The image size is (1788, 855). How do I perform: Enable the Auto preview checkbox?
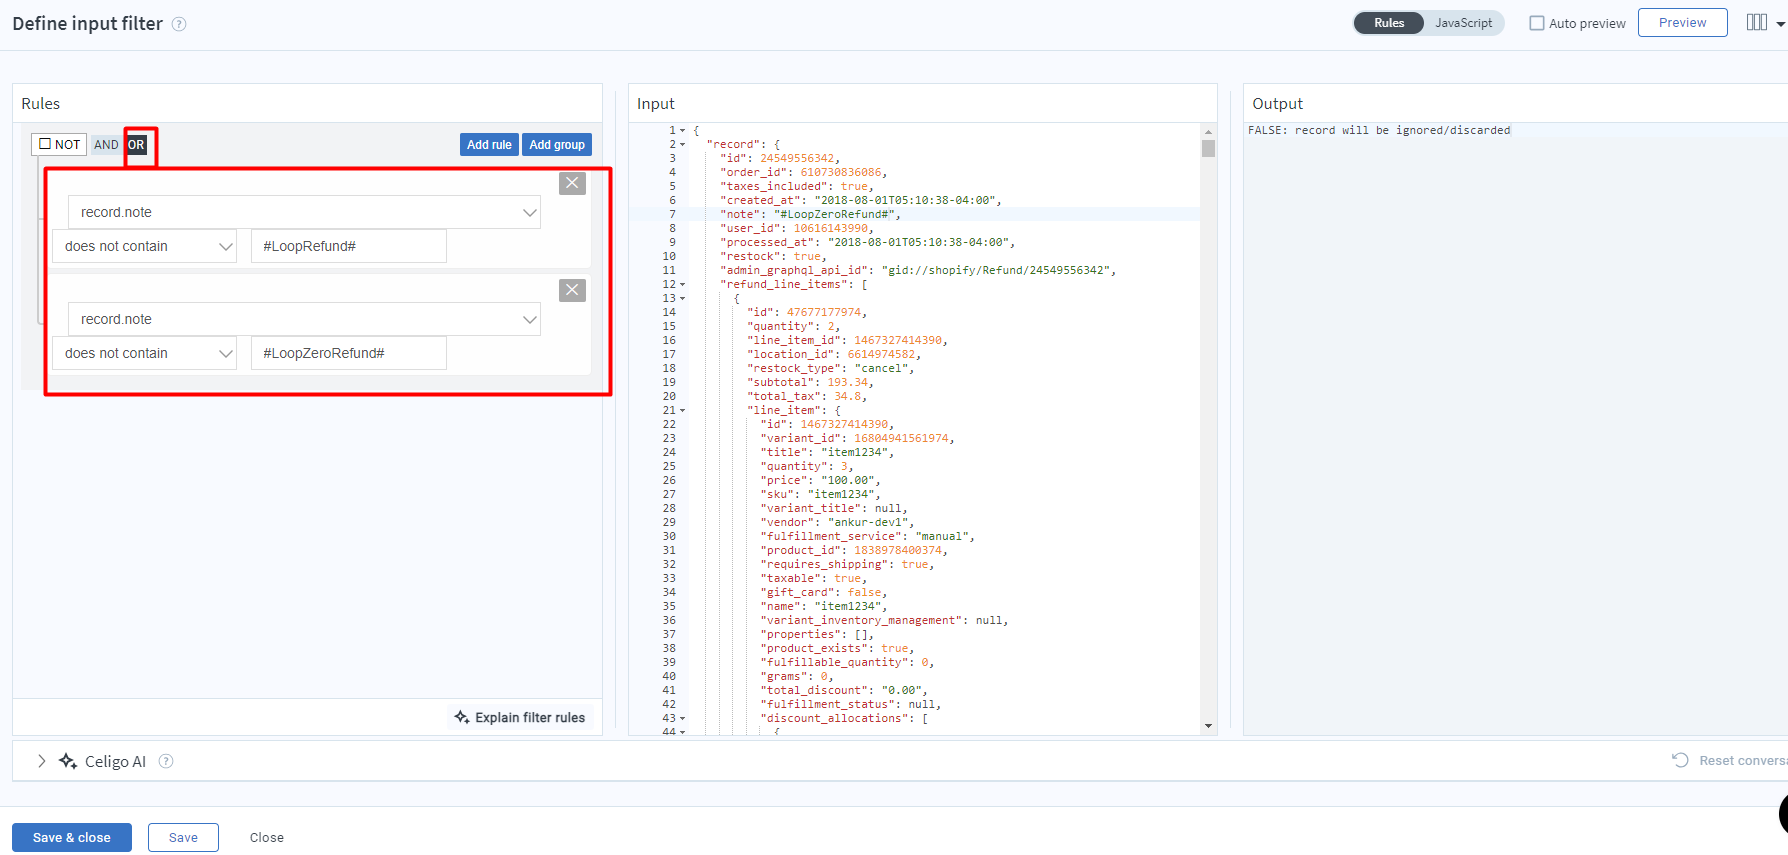coord(1537,23)
